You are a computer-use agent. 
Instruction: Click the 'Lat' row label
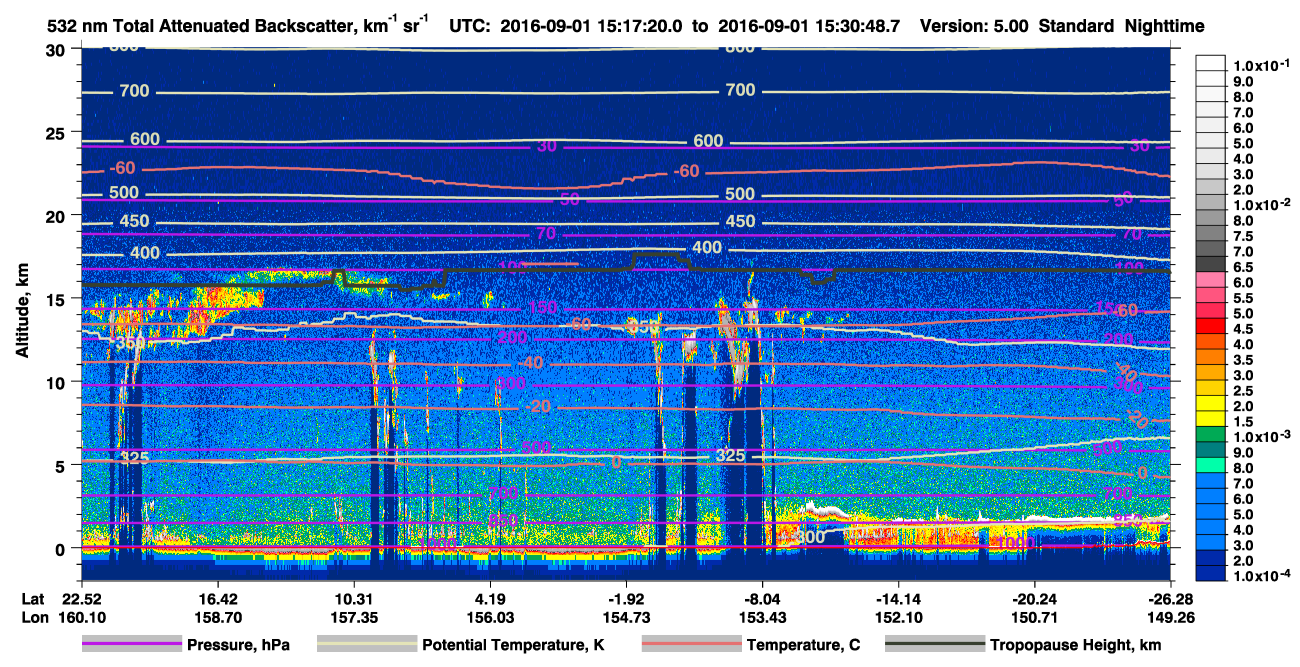(33, 600)
